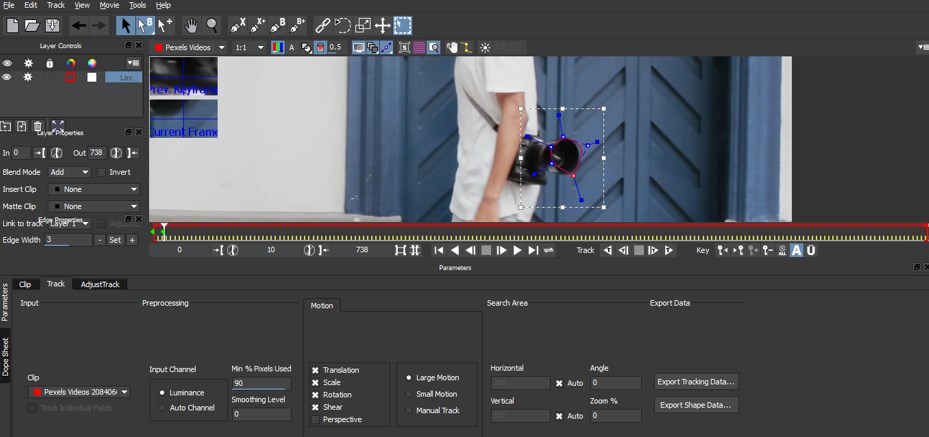
Task: Uncheck the Rotation motion option
Action: click(x=315, y=395)
